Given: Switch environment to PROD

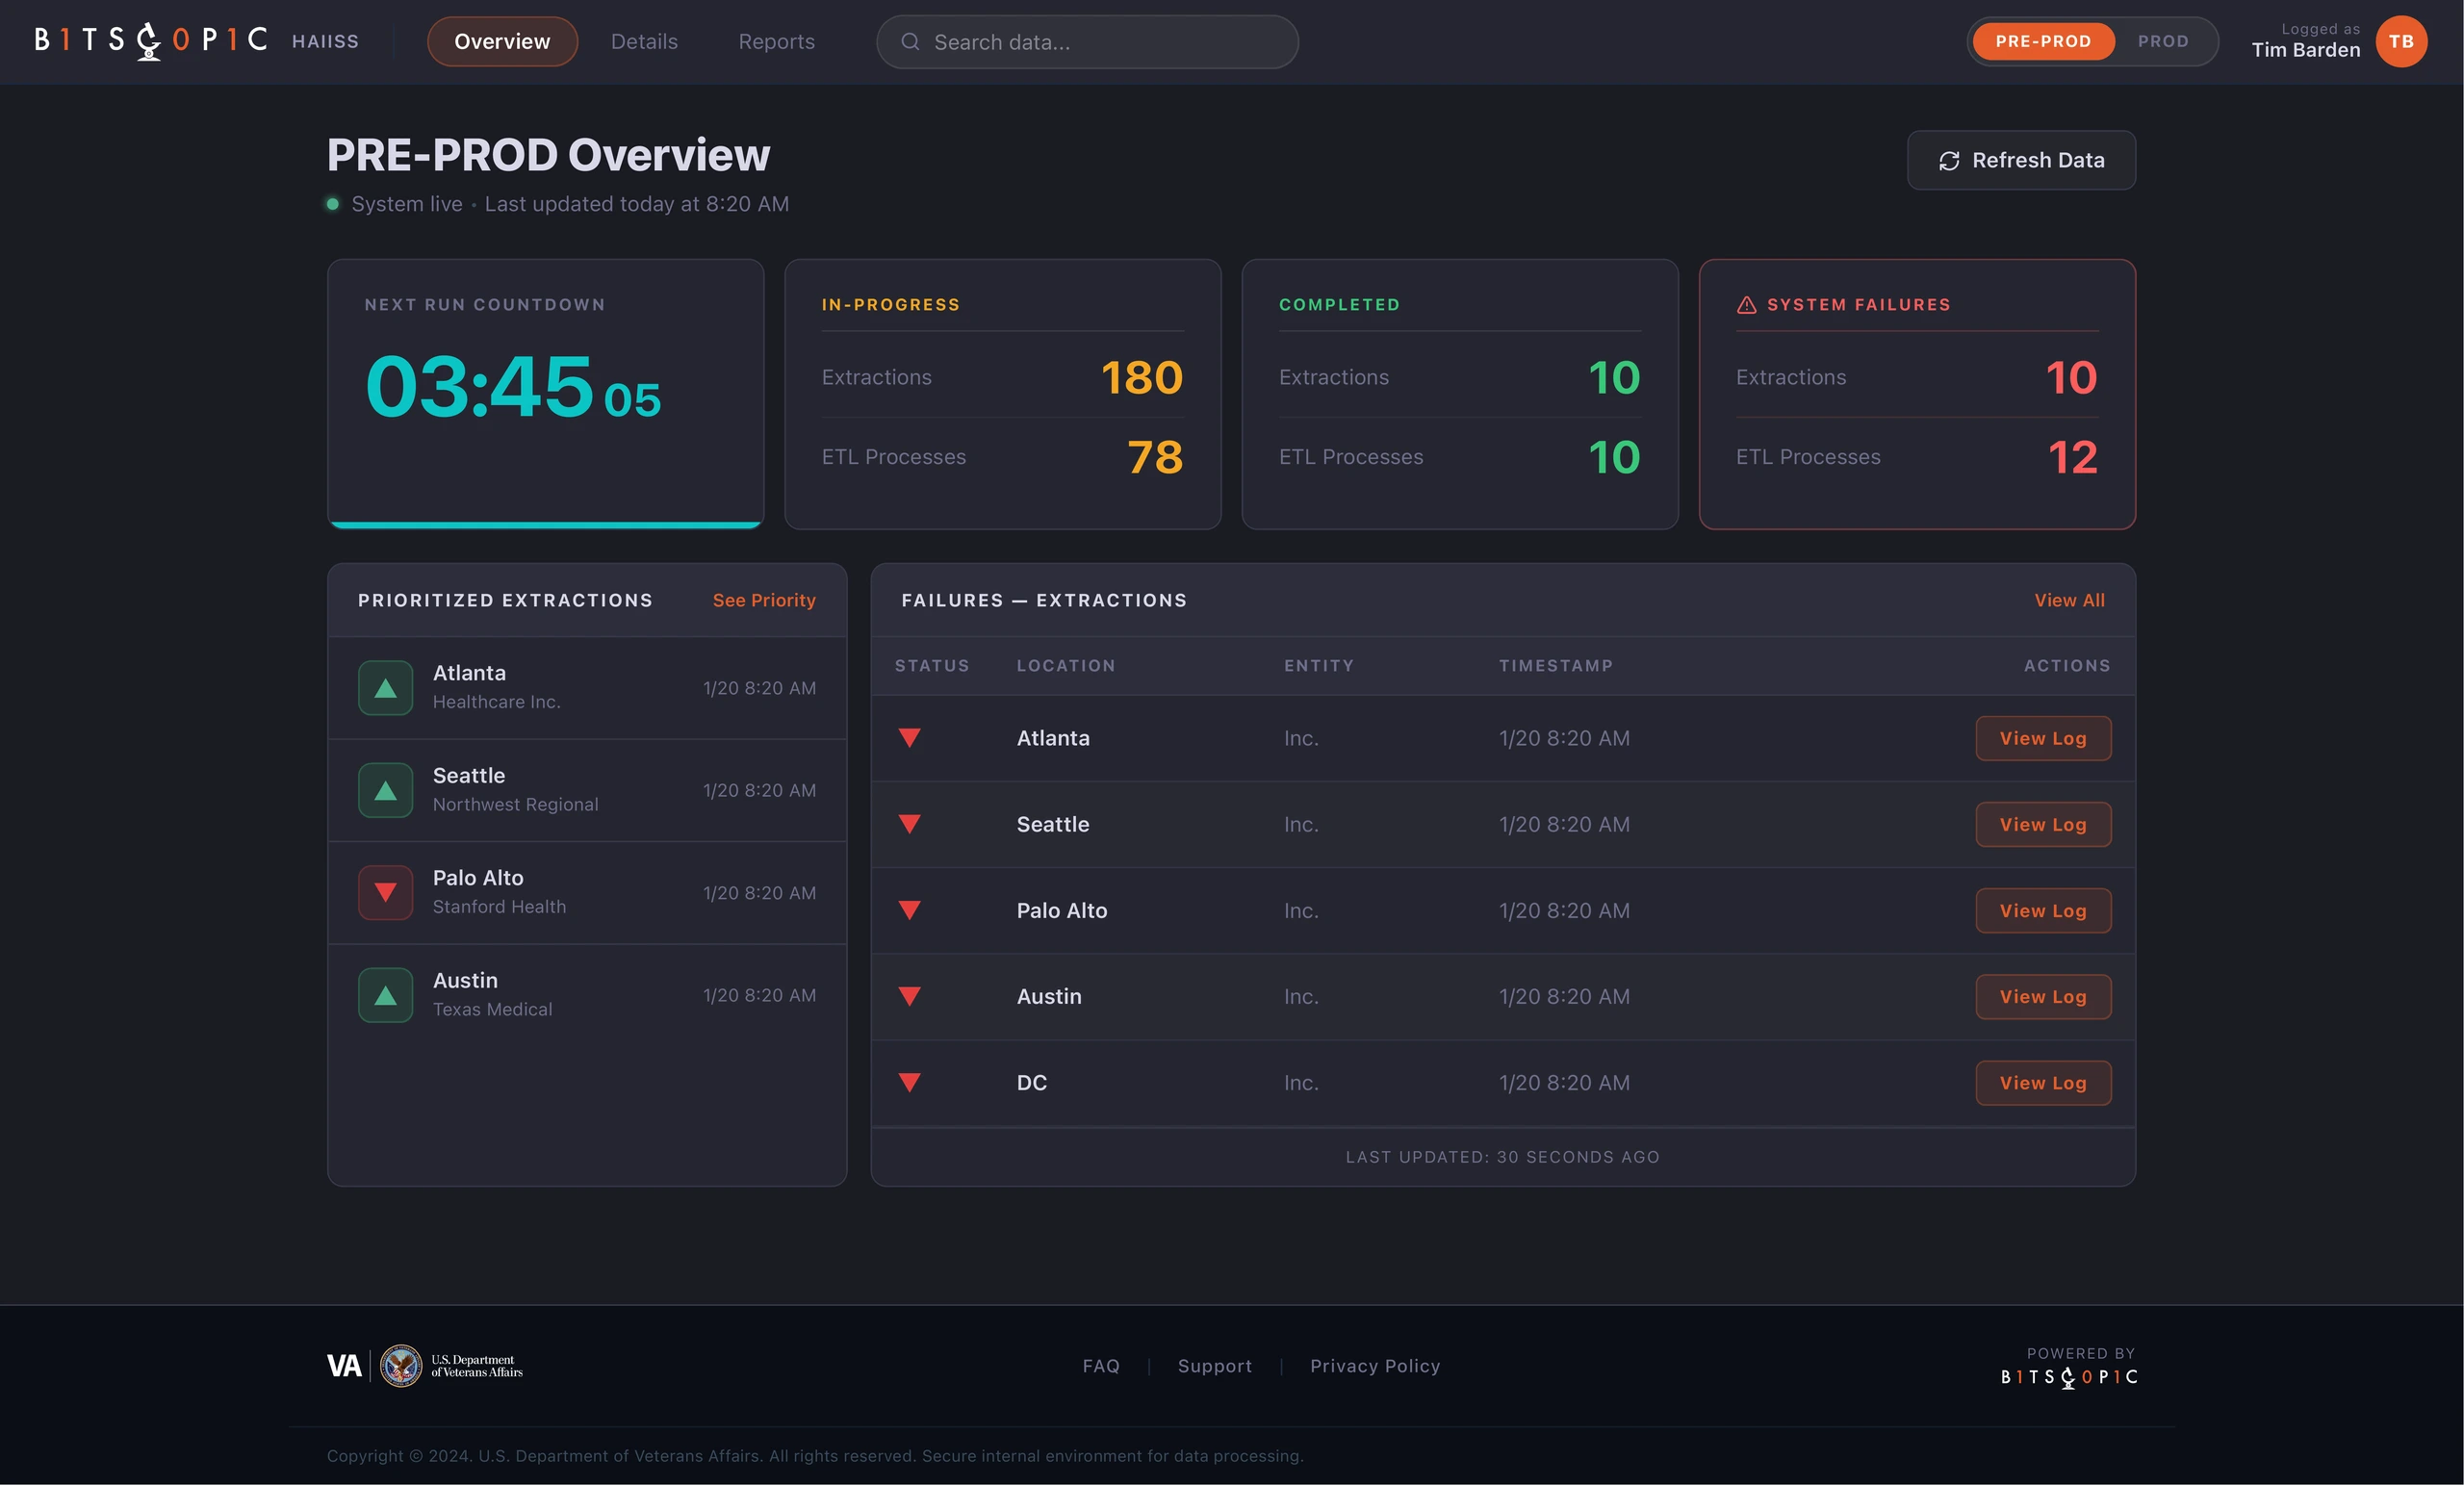Looking at the screenshot, I should 2163,41.
